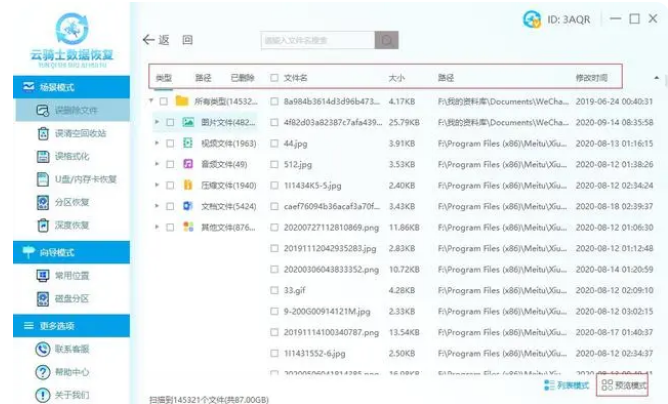
Task: Click the file list 路径 column header
Action: pyautogui.click(x=446, y=78)
